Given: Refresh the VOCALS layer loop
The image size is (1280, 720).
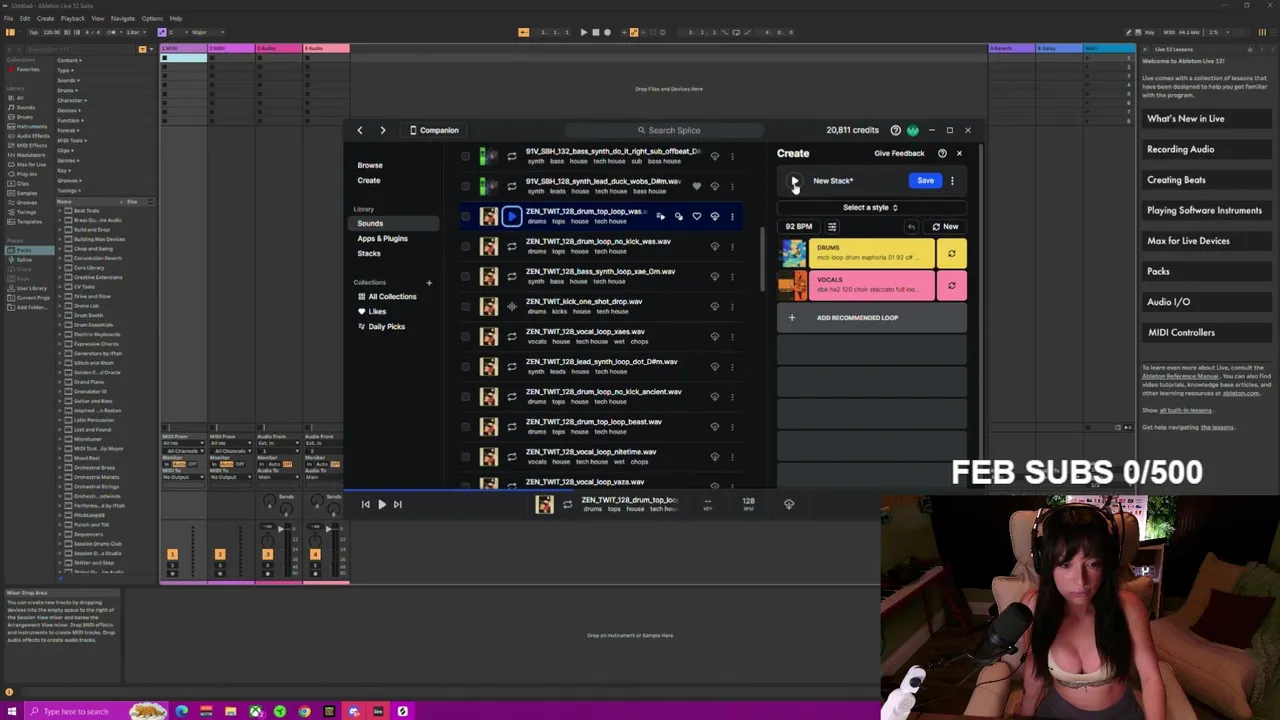Looking at the screenshot, I should coord(951,286).
